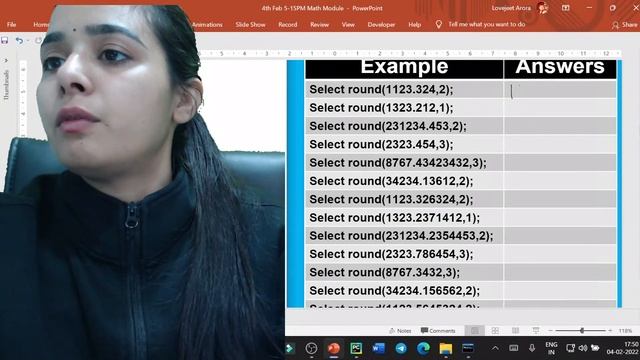Open Ribbon Display Options icon

coord(565,8)
